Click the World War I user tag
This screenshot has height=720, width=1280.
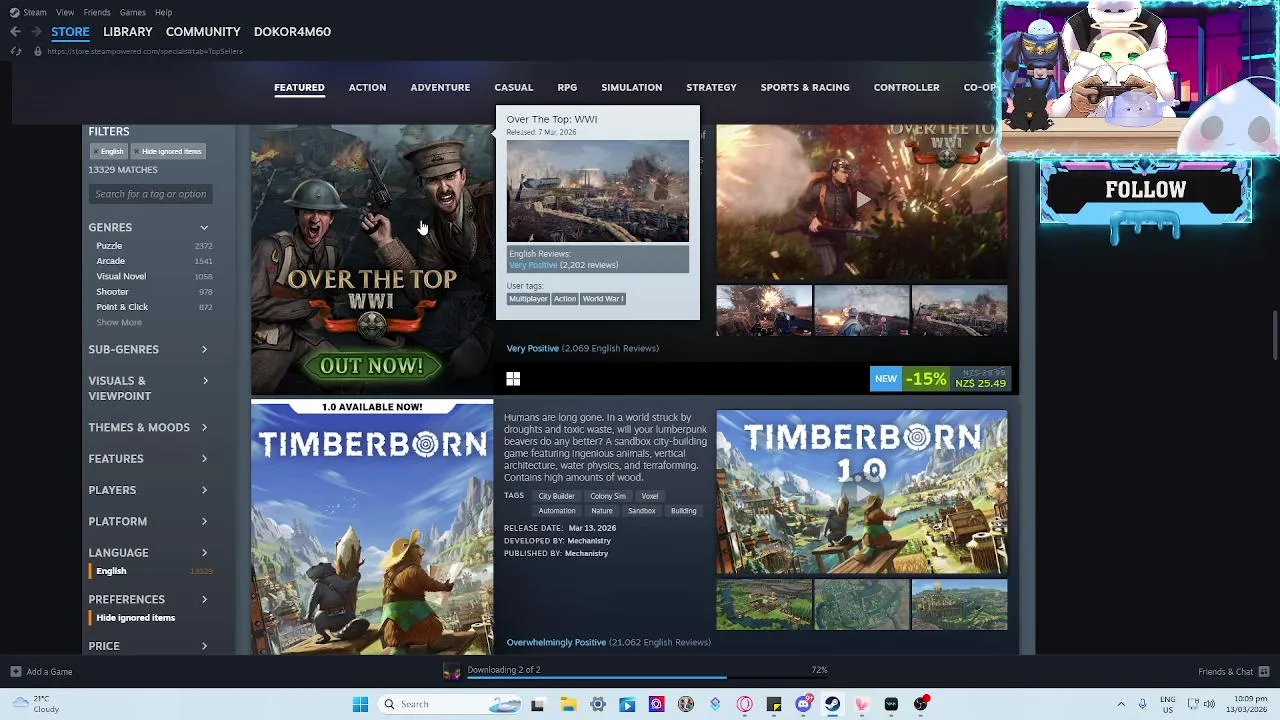(603, 299)
